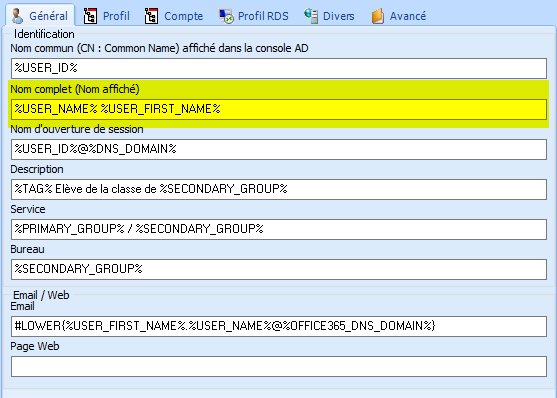Click the 'Service' label
Screen dimensions: 557x398
click(x=28, y=209)
